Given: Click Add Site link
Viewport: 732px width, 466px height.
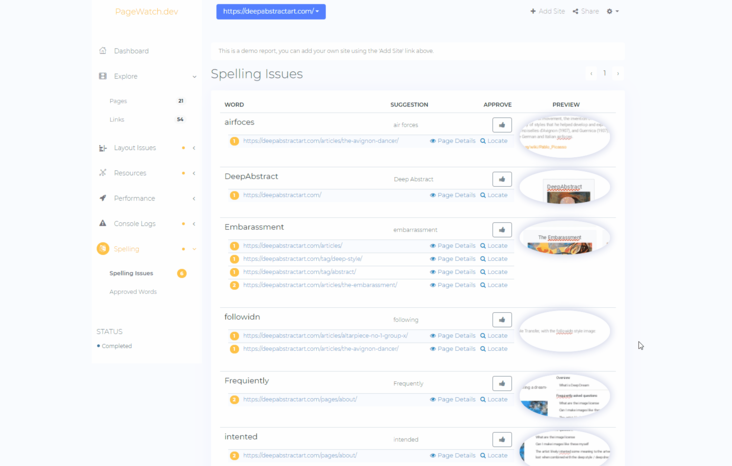Looking at the screenshot, I should pyautogui.click(x=548, y=11).
